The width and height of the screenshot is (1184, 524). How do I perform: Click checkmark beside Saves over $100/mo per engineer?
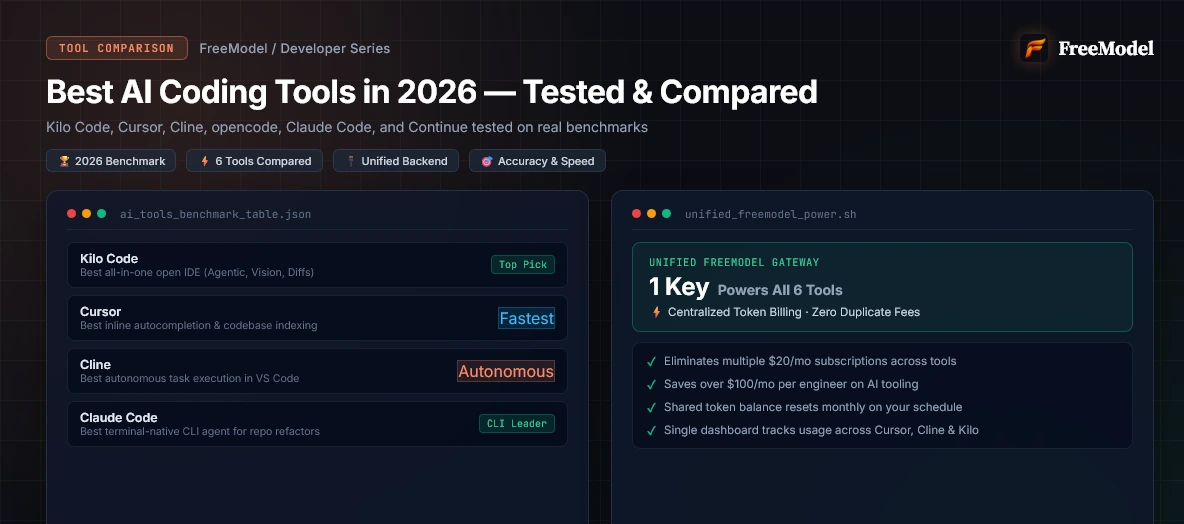(651, 384)
